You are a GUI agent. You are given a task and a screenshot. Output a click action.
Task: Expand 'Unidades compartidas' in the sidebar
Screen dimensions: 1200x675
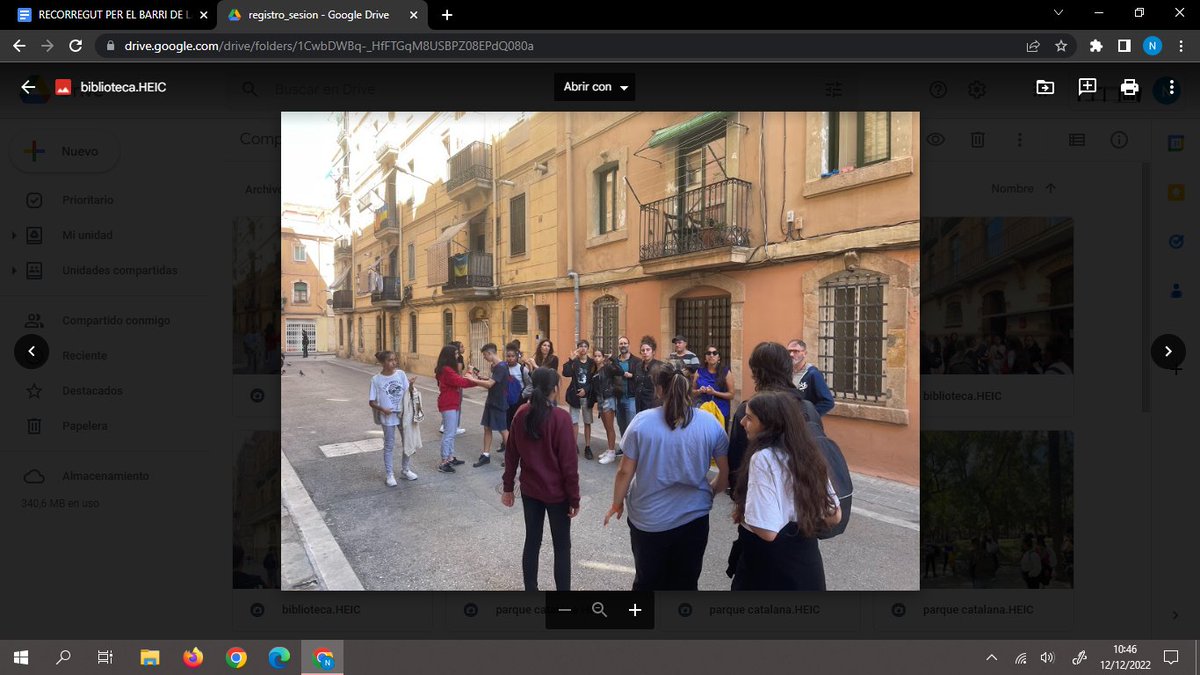tap(14, 270)
